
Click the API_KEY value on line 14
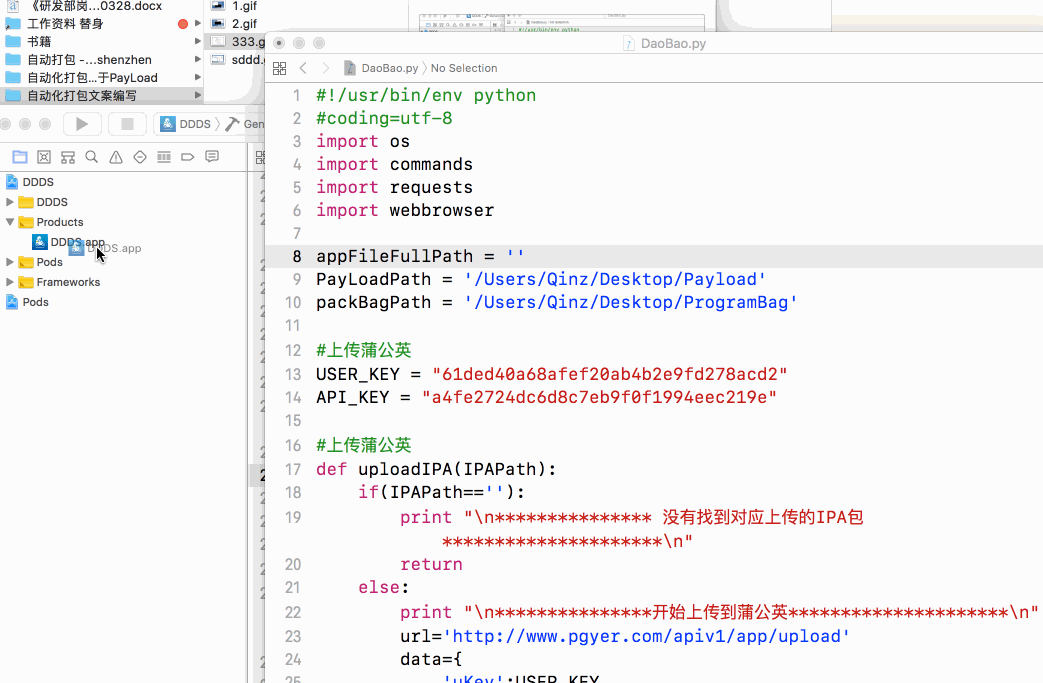(599, 397)
